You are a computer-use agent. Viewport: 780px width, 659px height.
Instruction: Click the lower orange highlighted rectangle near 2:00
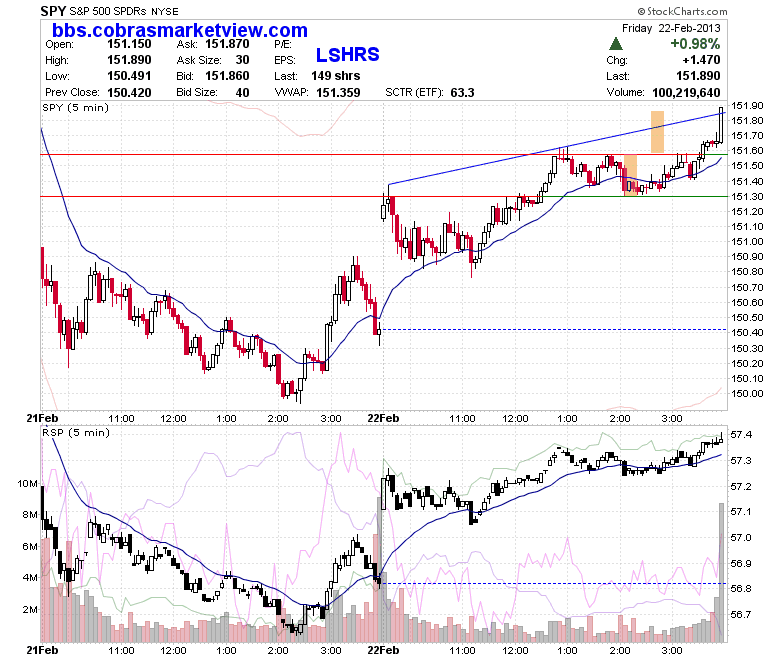630,175
